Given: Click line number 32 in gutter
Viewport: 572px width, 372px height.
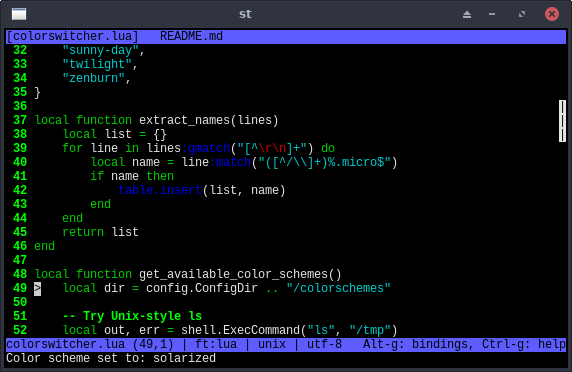Looking at the screenshot, I should coord(20,50).
